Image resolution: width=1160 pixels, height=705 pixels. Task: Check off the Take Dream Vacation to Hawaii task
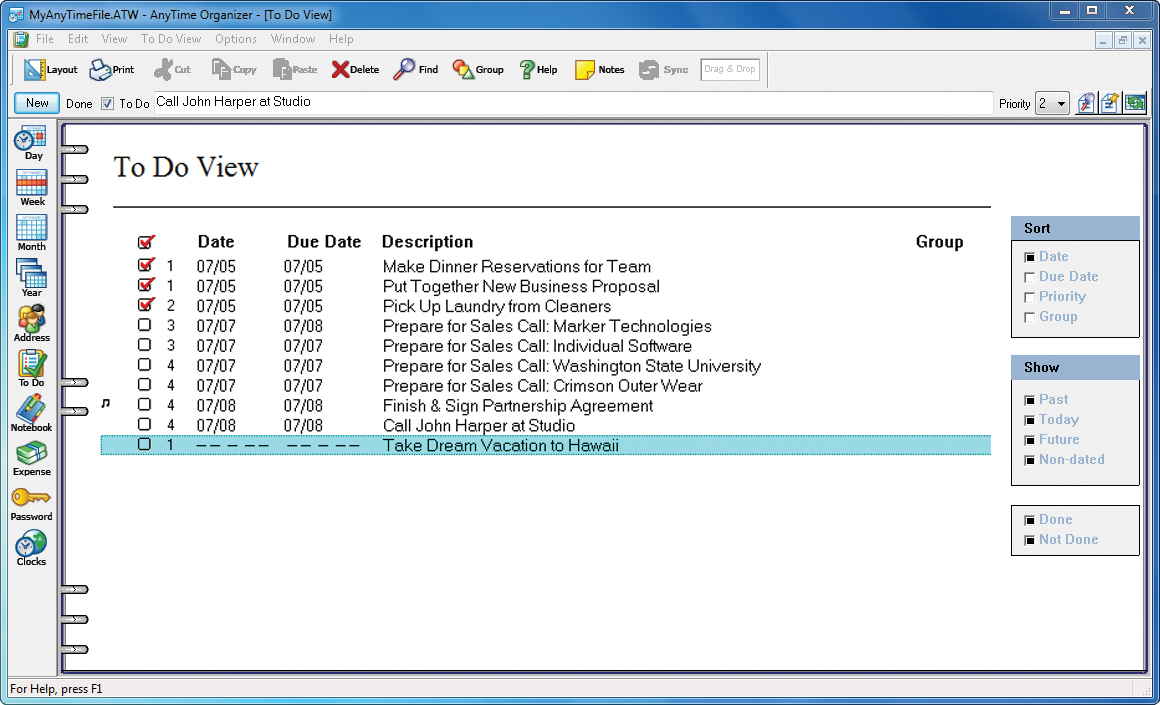click(145, 444)
